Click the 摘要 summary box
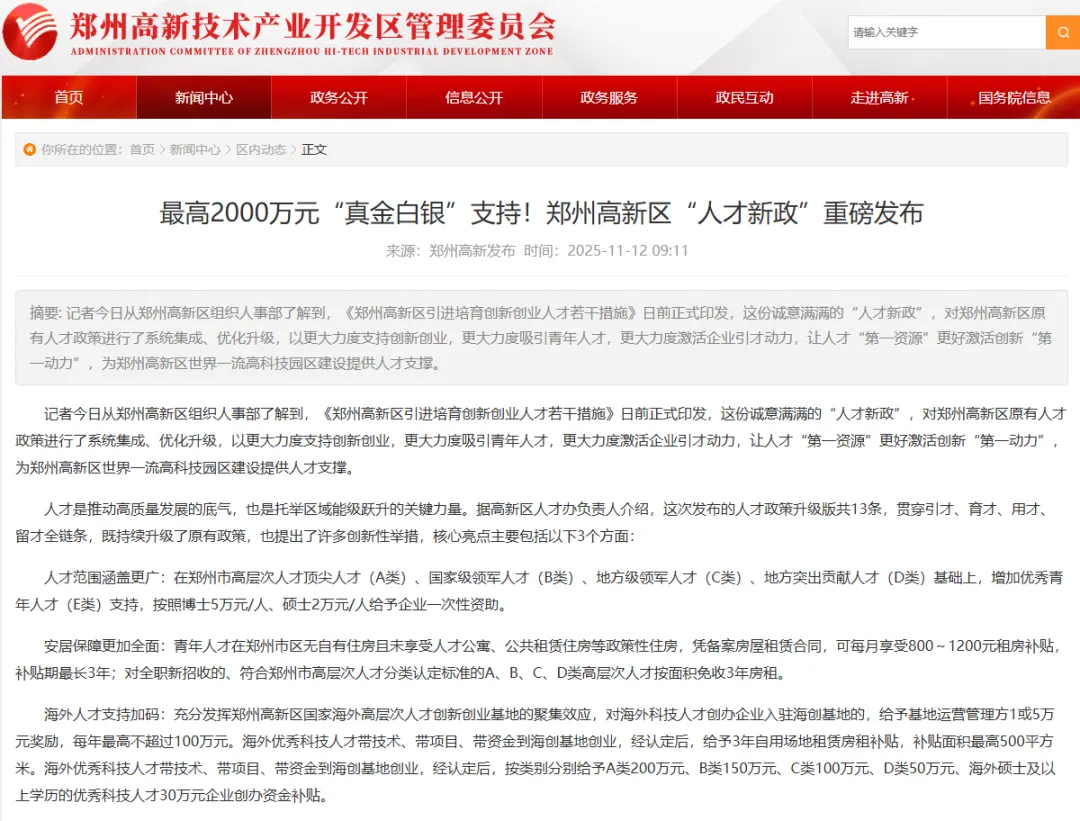 541,337
